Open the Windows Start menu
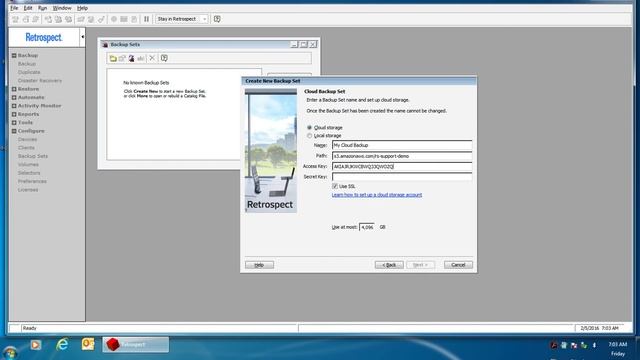Screen dimensions: 640x360 coord(10,352)
